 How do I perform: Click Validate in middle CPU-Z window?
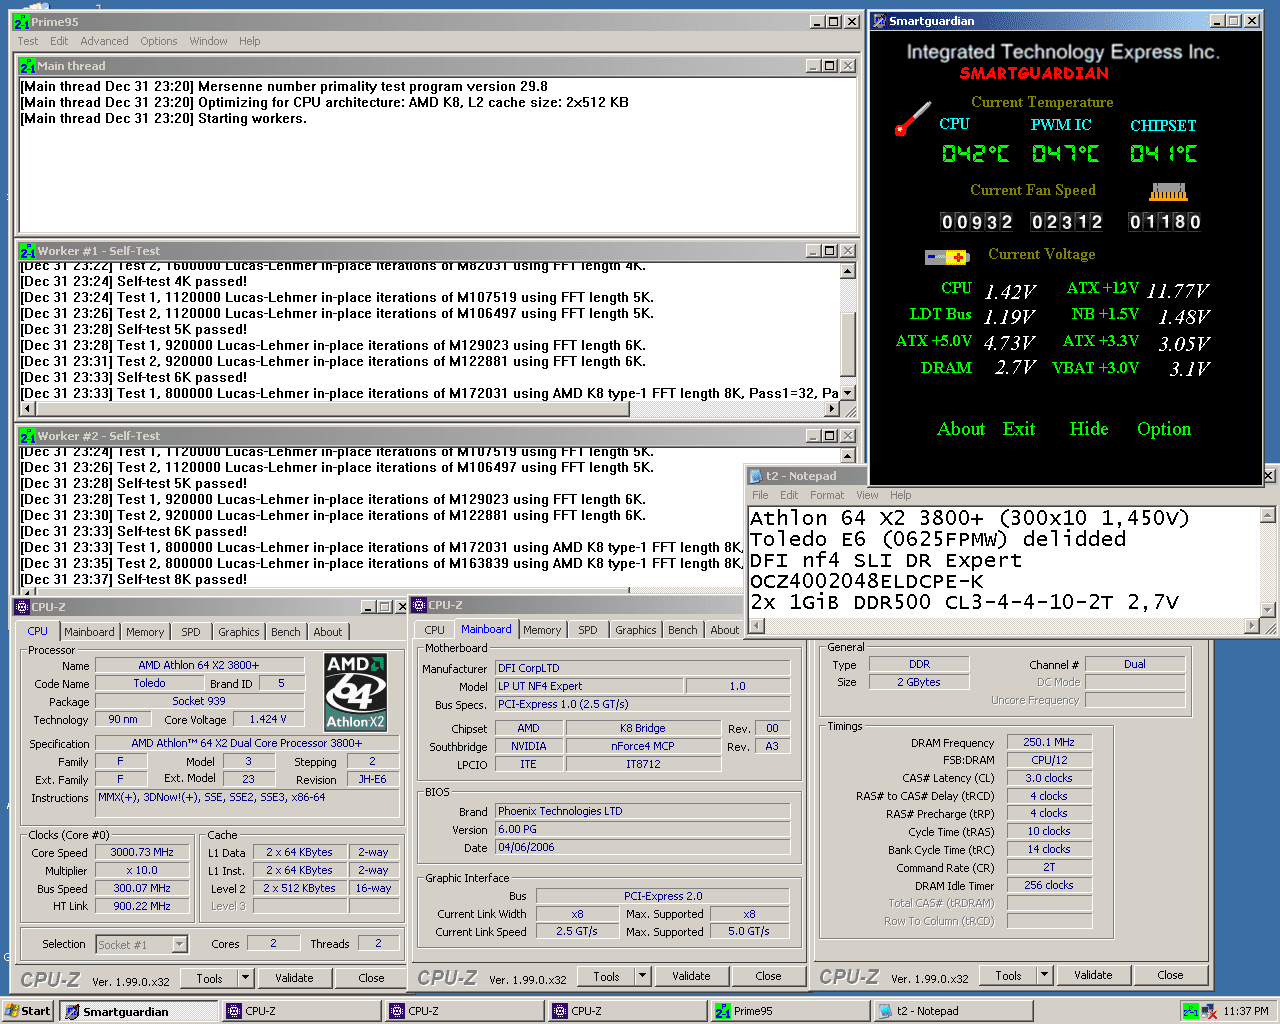pos(691,976)
